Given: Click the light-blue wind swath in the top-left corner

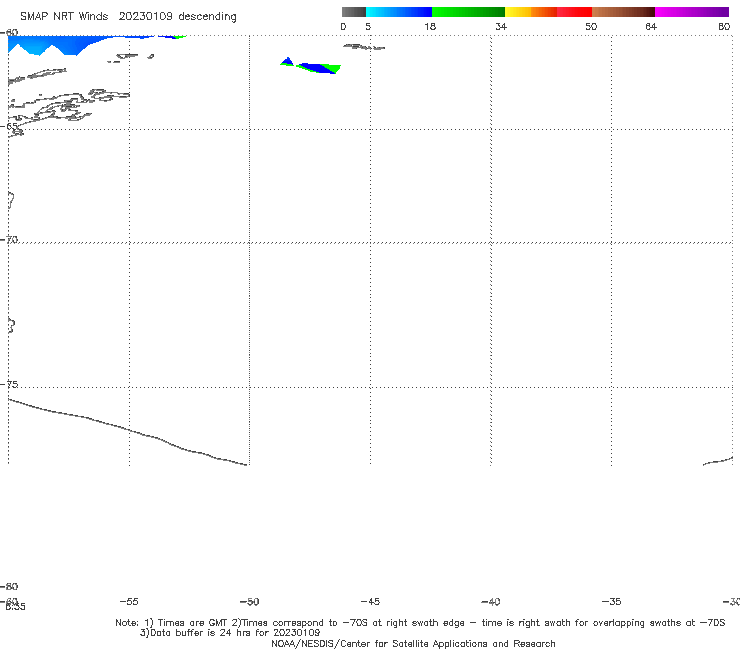Looking at the screenshot, I should [61, 45].
